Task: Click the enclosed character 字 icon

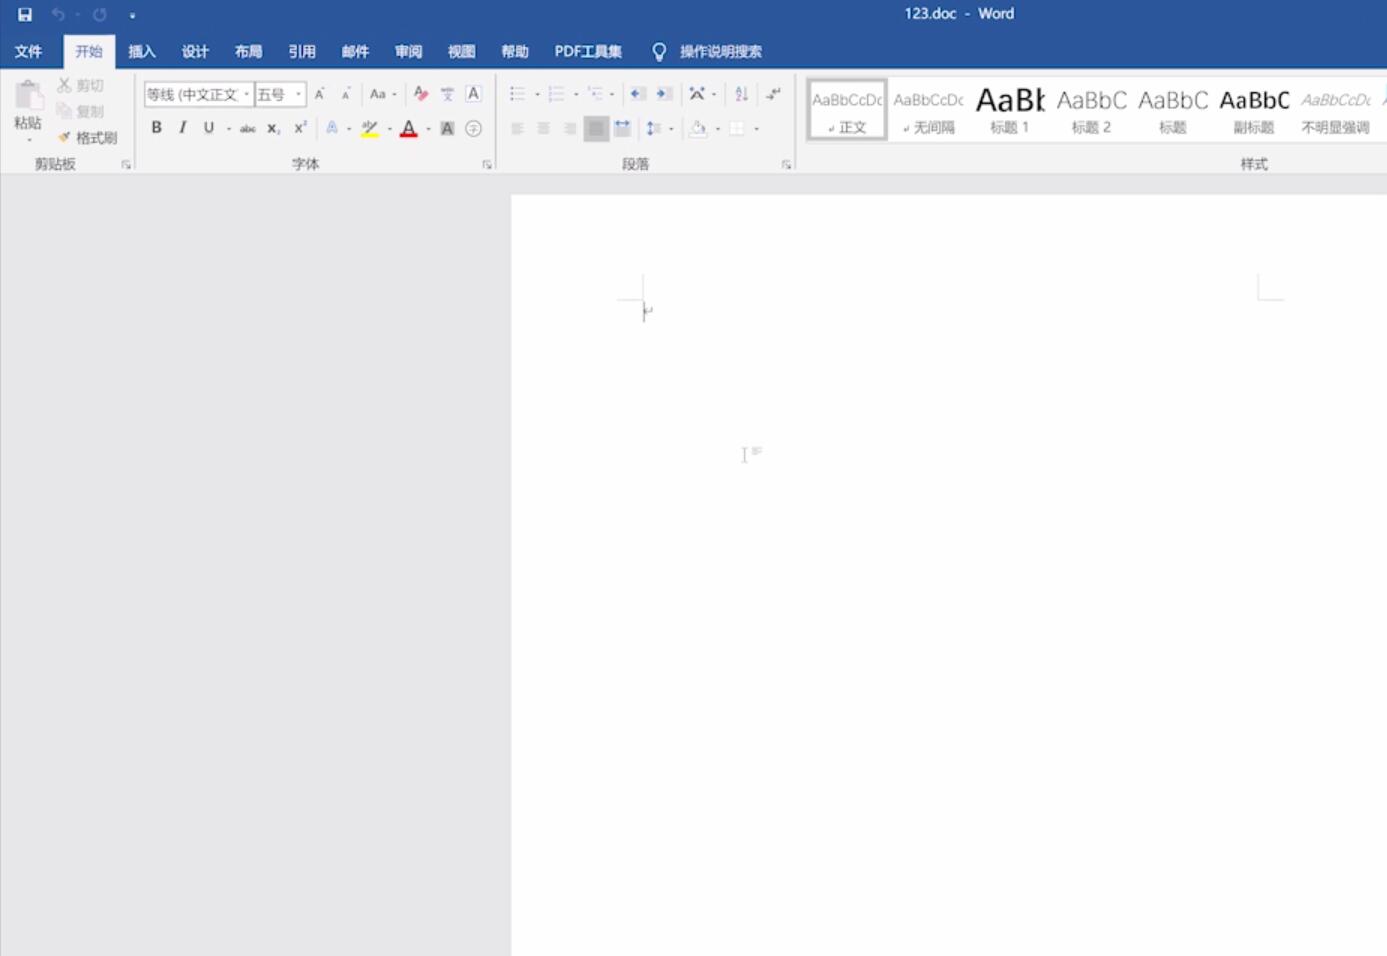Action: click(x=474, y=128)
